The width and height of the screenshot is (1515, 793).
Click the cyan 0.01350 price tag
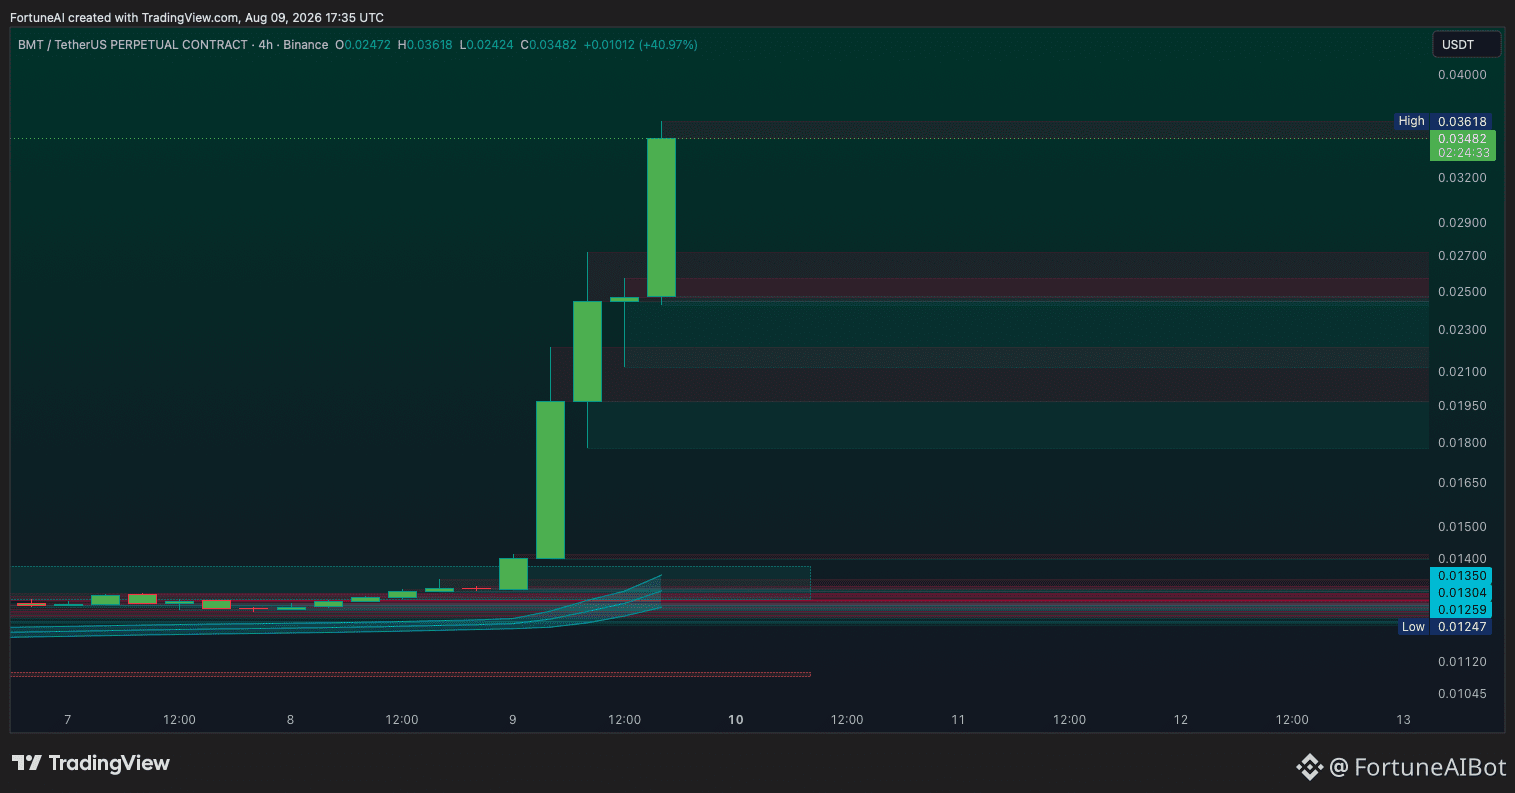[1462, 576]
